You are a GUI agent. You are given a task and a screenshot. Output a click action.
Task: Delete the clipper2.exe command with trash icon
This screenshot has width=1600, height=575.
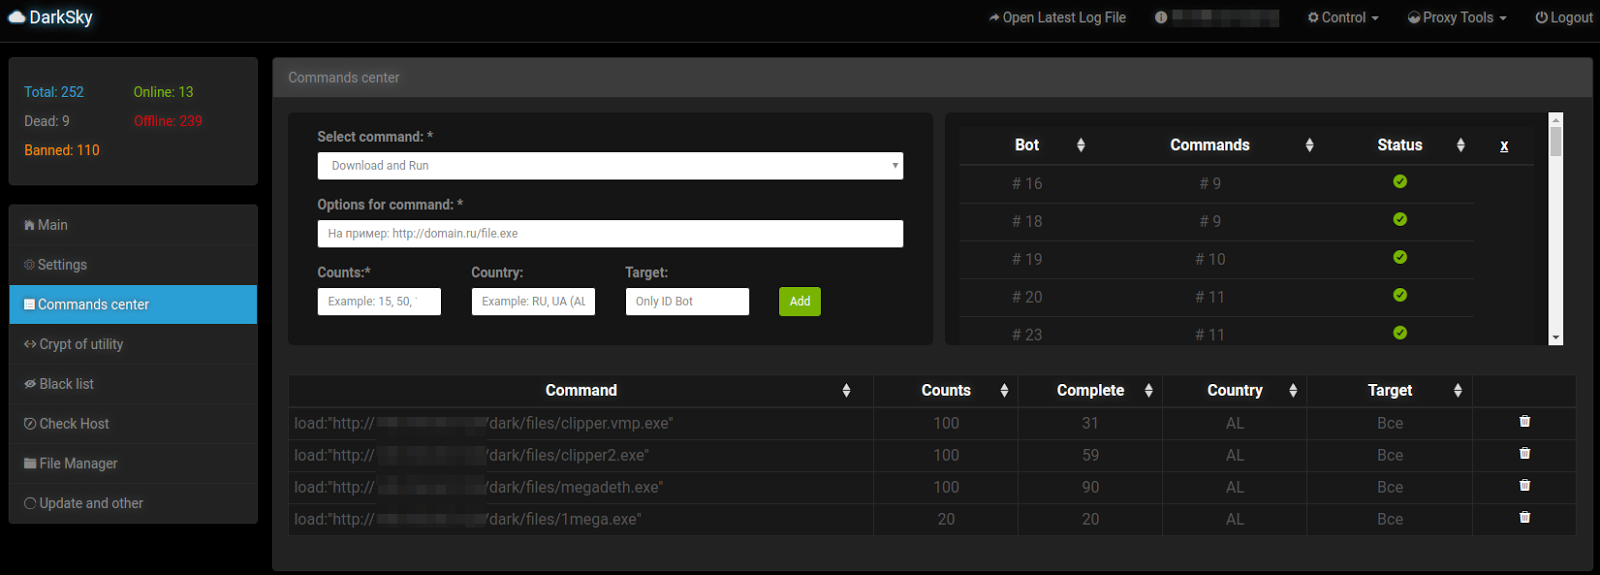(1524, 454)
